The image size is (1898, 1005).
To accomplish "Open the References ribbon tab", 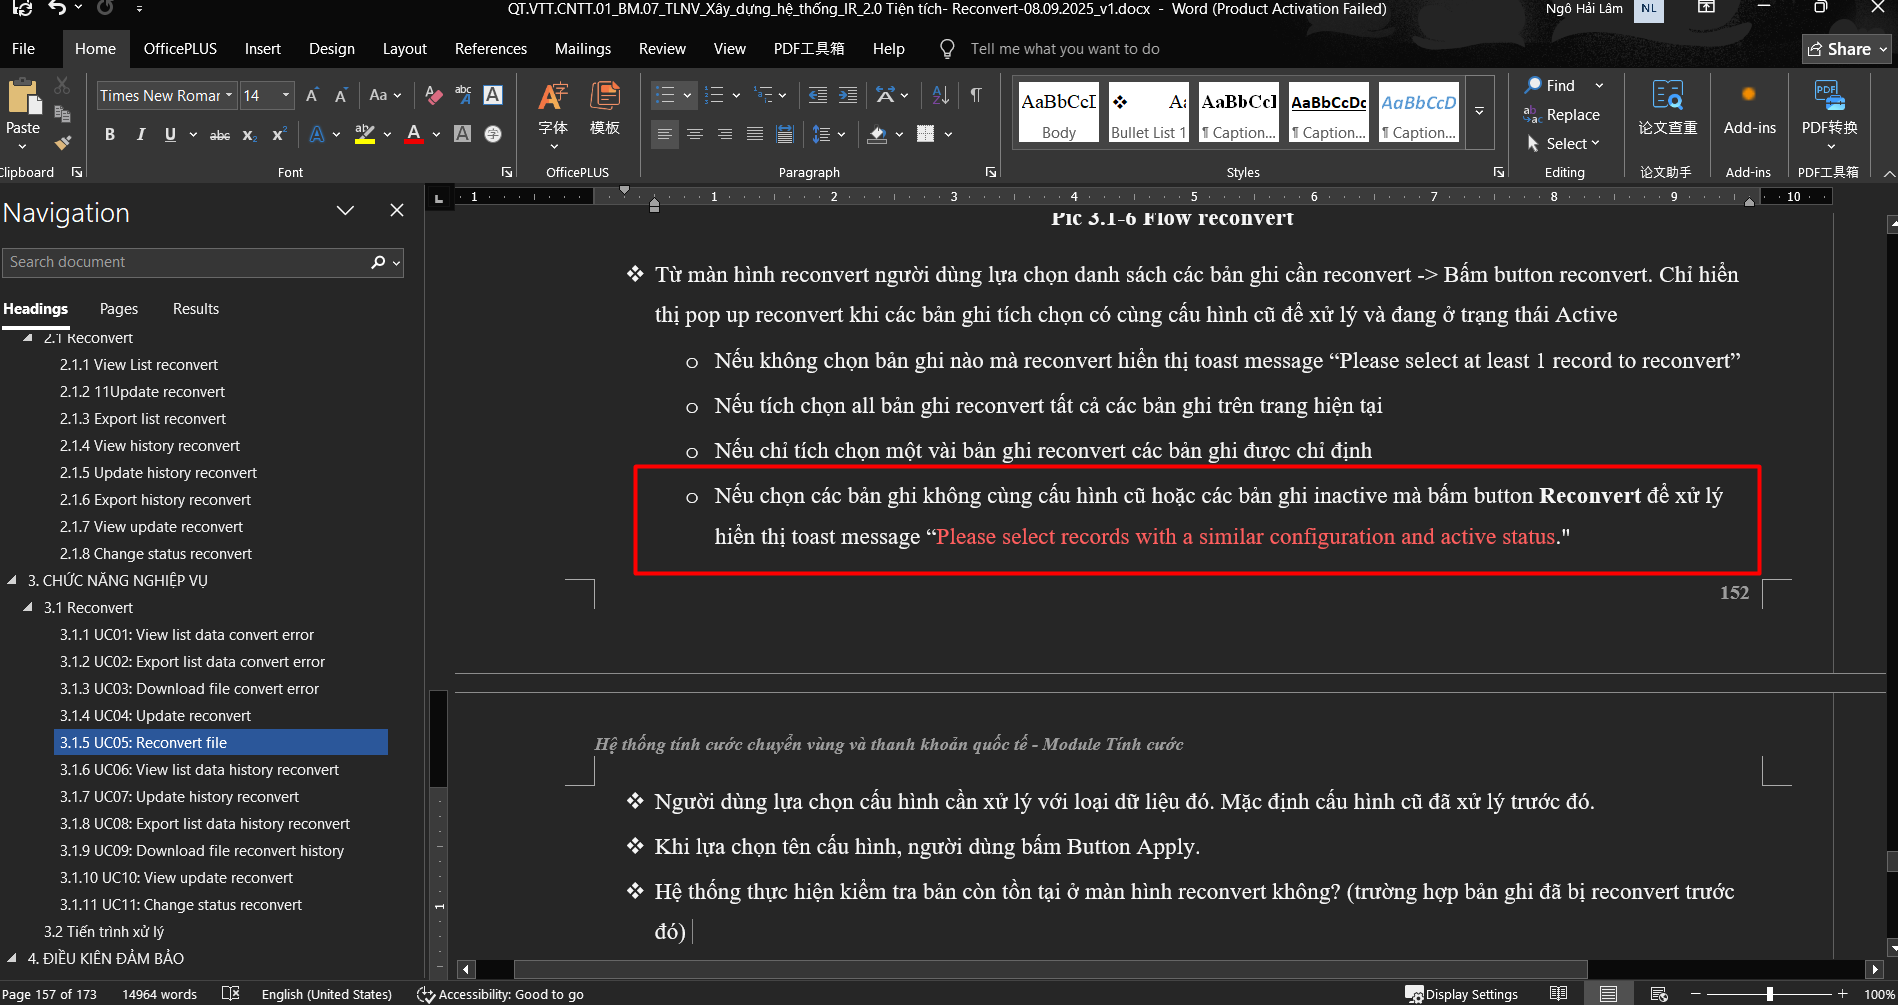I will pos(490,49).
